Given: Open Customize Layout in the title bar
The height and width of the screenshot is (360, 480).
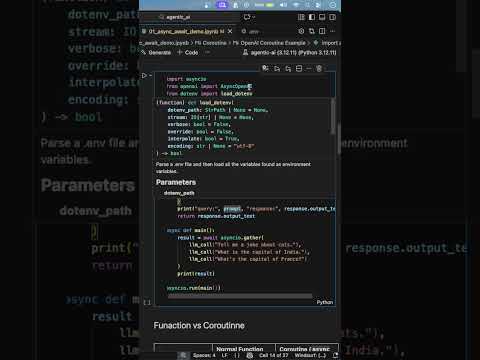Looking at the screenshot, I should pos(301,17).
